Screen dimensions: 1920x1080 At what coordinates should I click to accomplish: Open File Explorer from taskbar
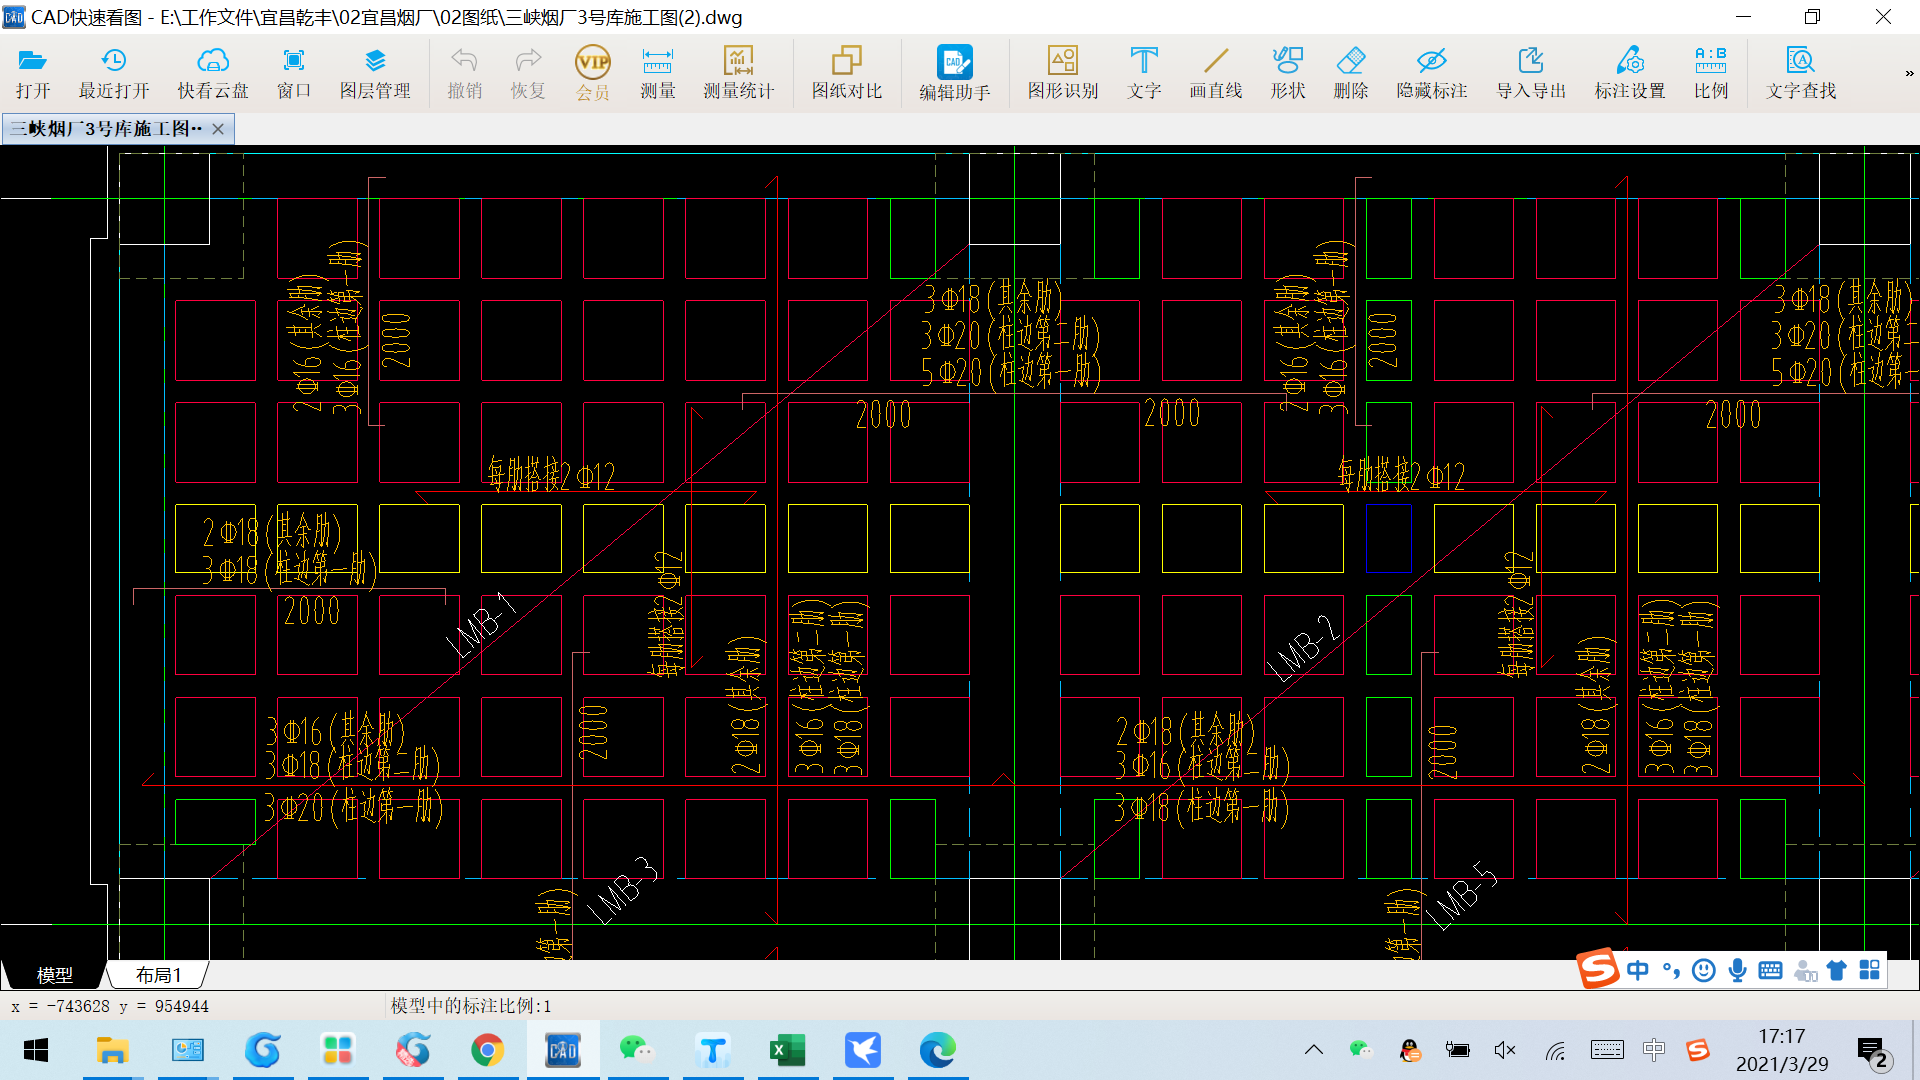pos(112,1050)
